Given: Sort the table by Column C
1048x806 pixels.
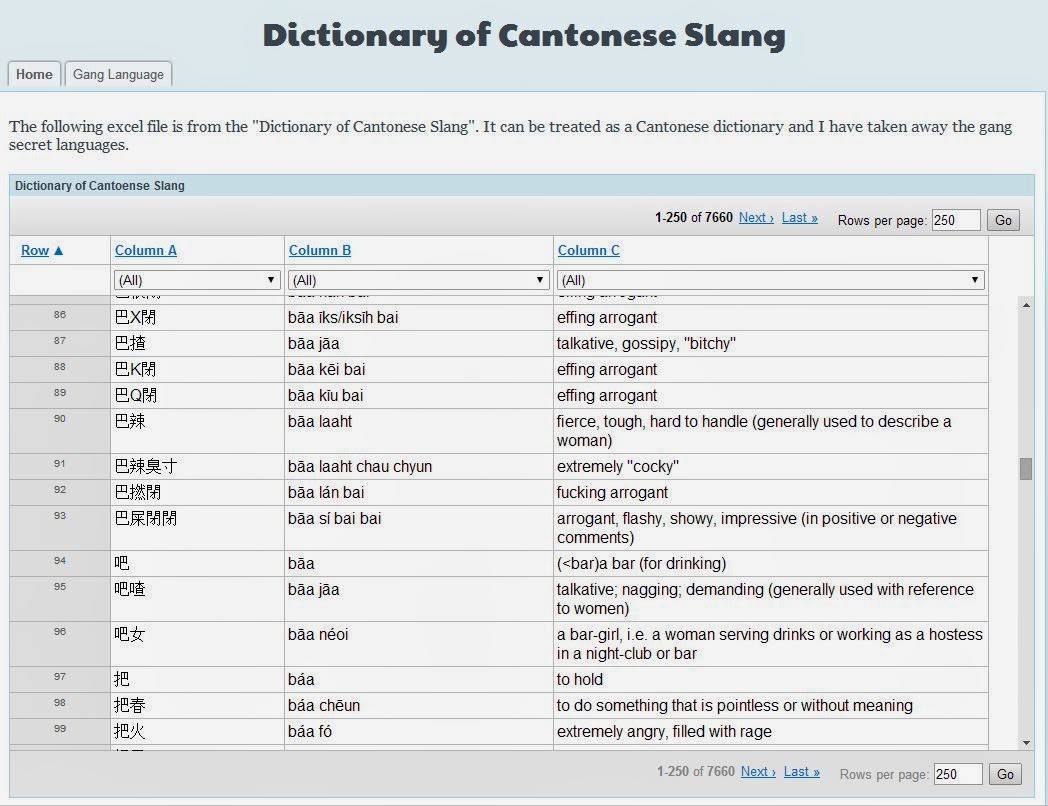Looking at the screenshot, I should click(589, 250).
